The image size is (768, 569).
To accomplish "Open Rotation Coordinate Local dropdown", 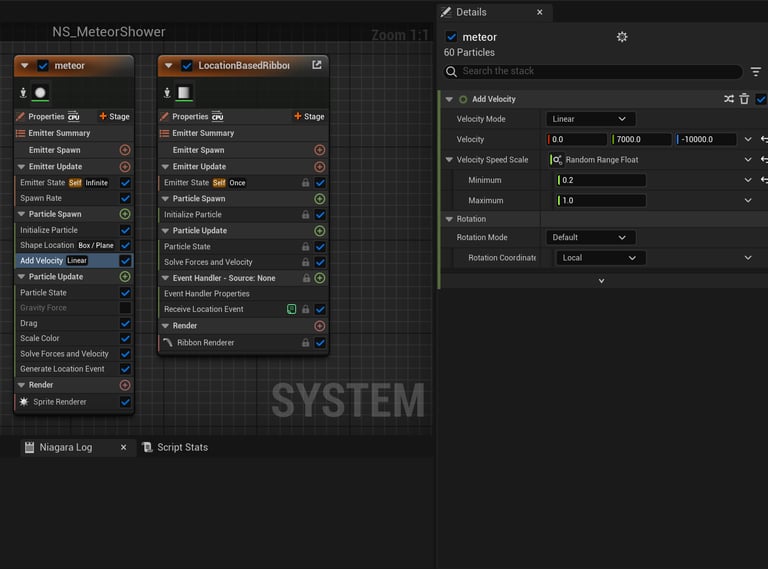I will click(x=600, y=258).
